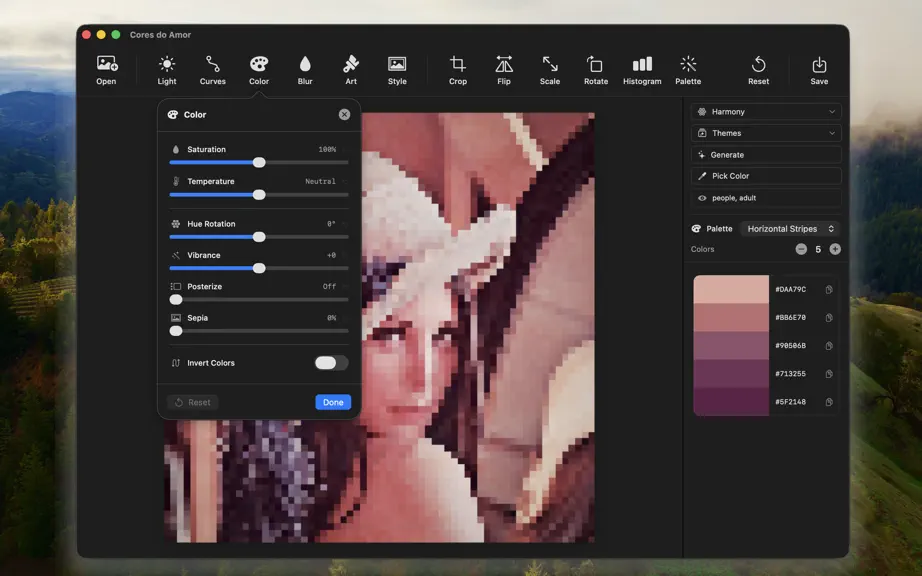Screen dimensions: 922x576
Task: Open the Scale tool
Action: (x=550, y=70)
